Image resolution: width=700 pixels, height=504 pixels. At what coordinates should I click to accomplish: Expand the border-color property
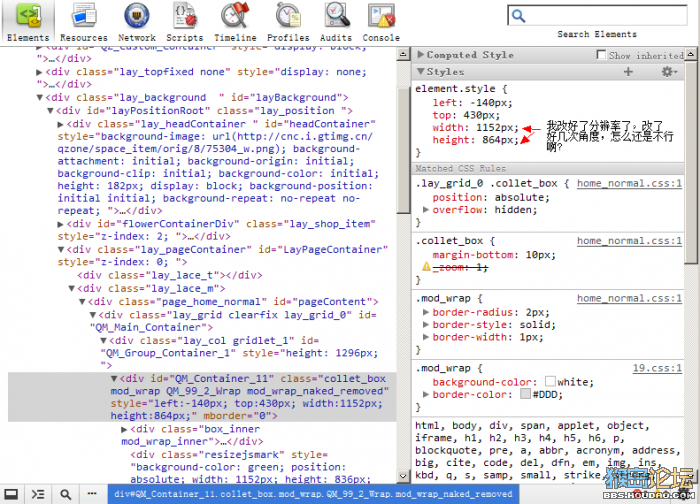tap(425, 394)
